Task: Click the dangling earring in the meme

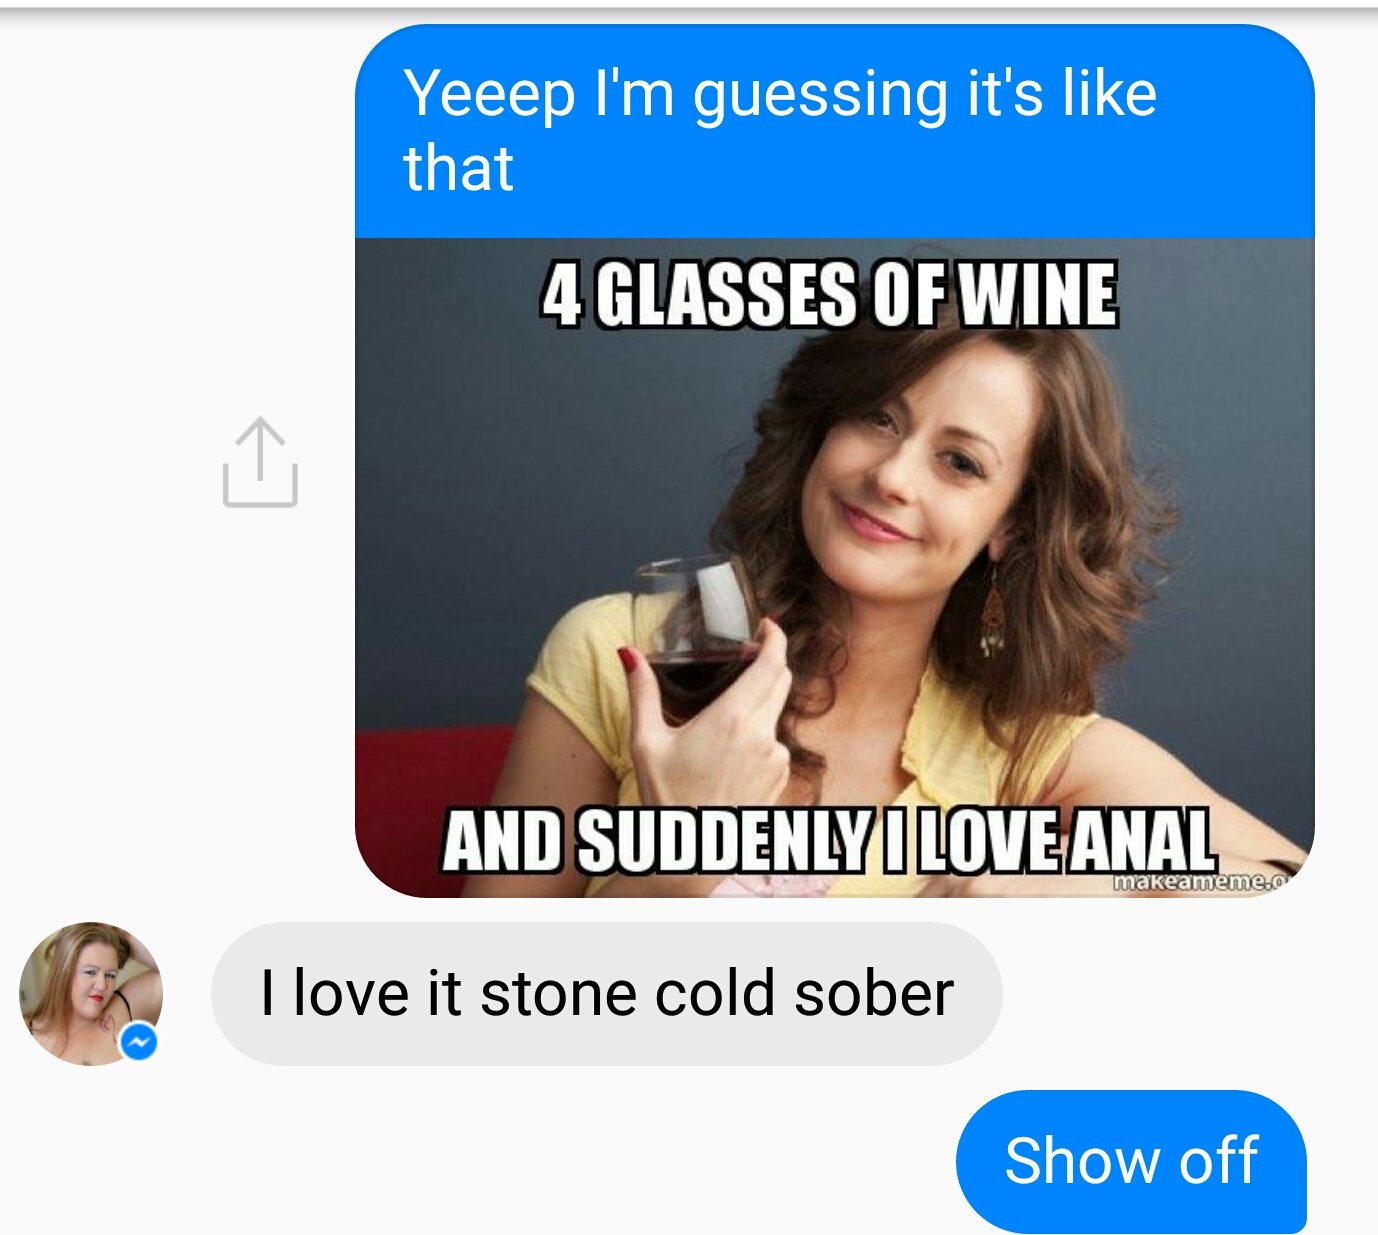Action: 993,610
